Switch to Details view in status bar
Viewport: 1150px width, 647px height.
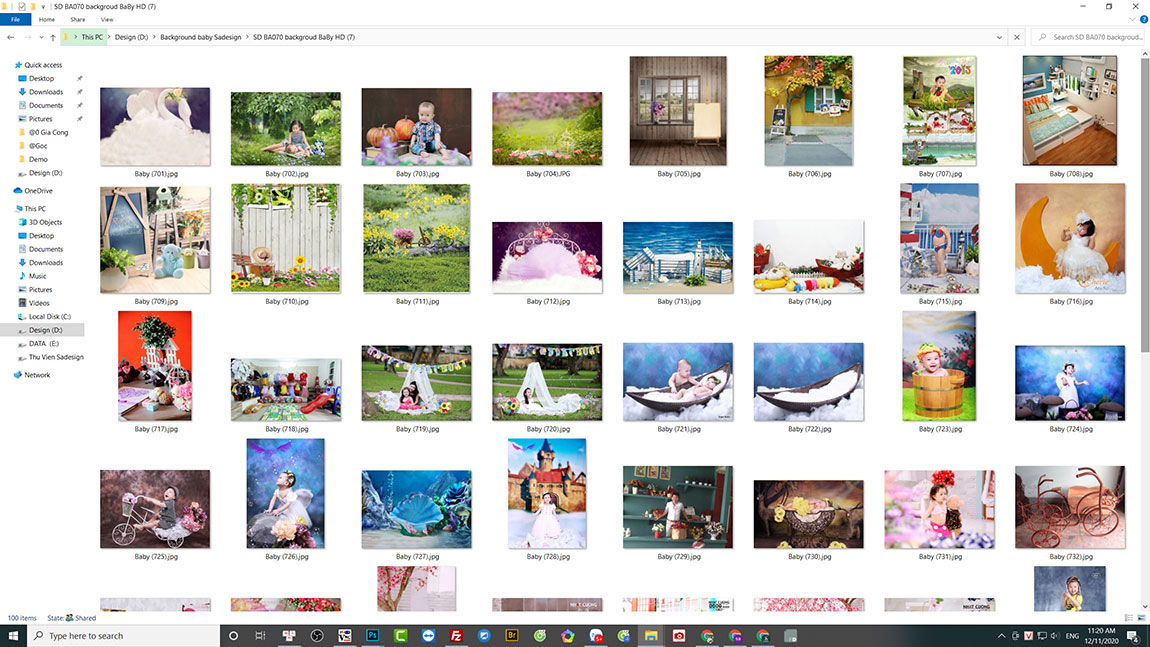[x=1129, y=618]
